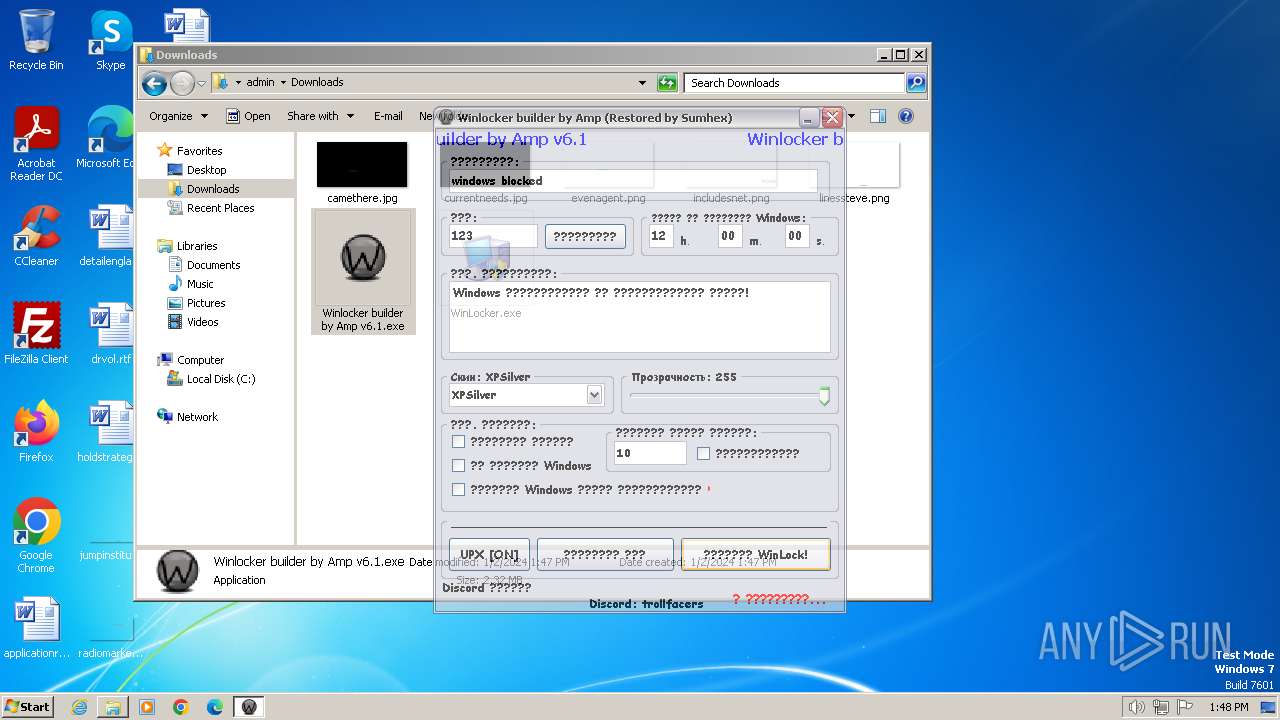Open Google Chrome desktop icon

[36, 536]
